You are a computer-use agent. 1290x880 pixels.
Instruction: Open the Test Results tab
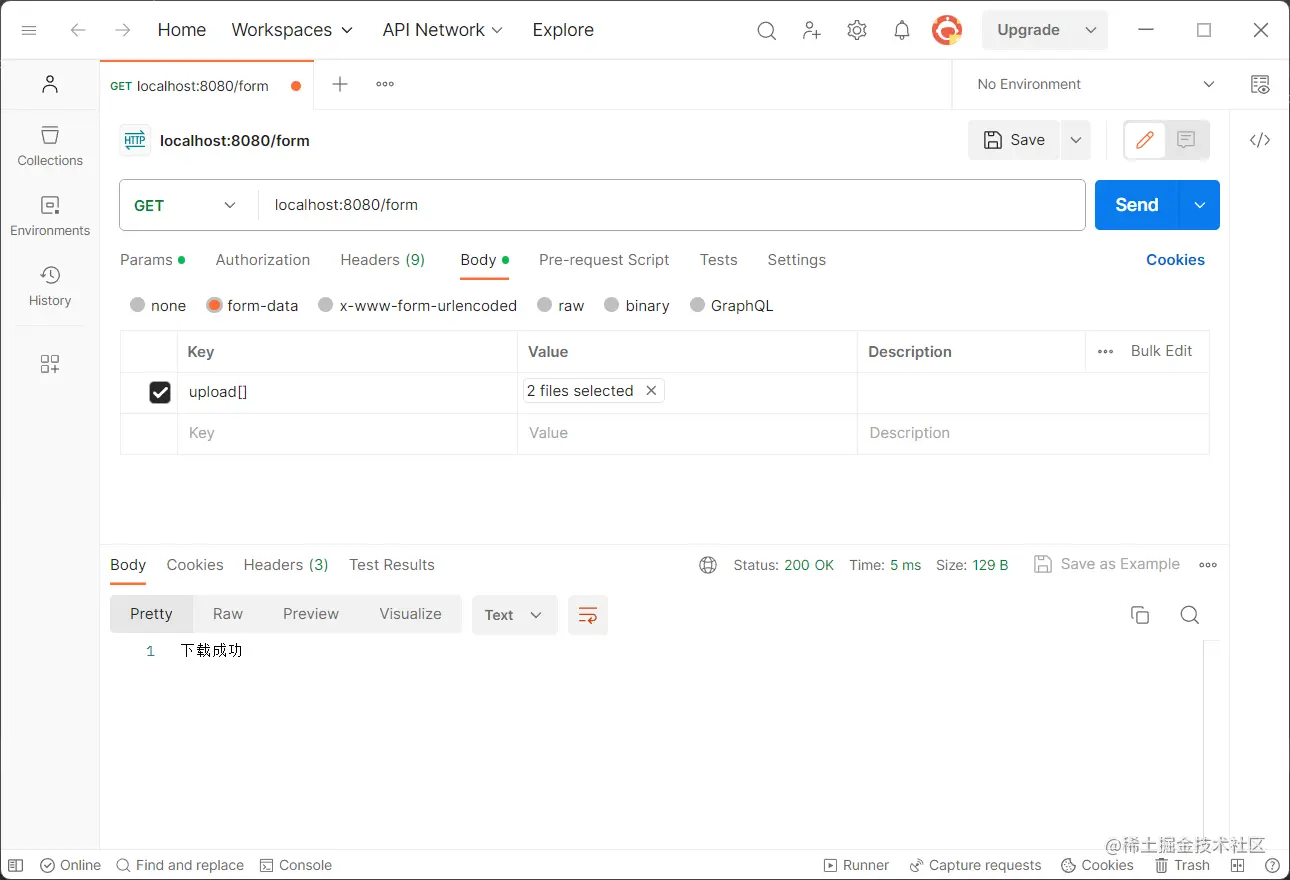coord(392,565)
